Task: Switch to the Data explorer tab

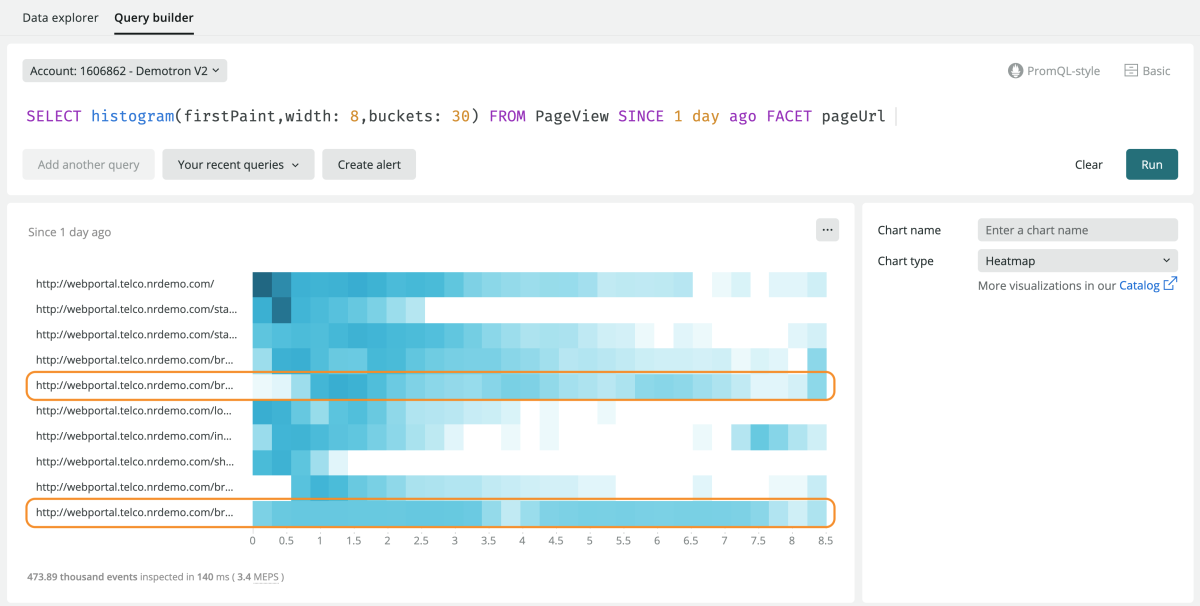Action: (x=60, y=18)
